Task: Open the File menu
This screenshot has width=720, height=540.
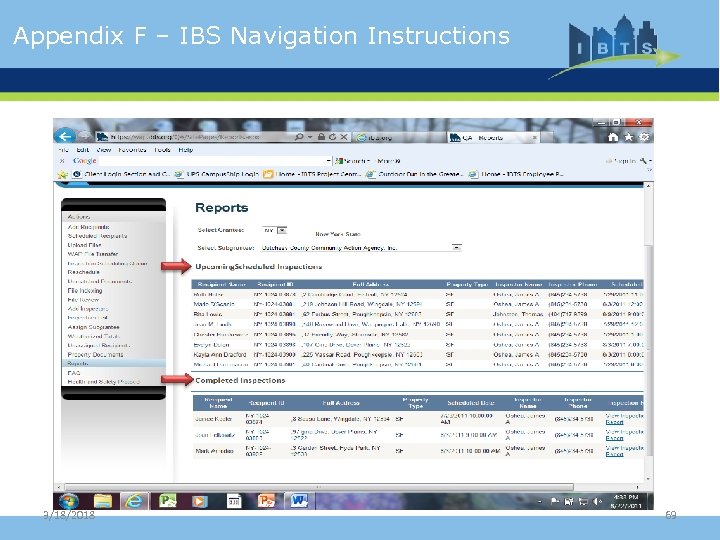Action: (x=63, y=150)
